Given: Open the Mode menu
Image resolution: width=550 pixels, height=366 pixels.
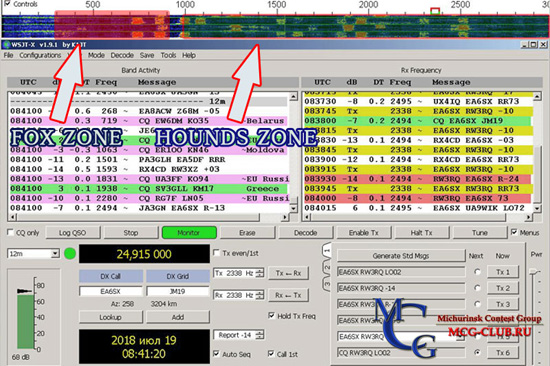Looking at the screenshot, I should click(x=96, y=55).
